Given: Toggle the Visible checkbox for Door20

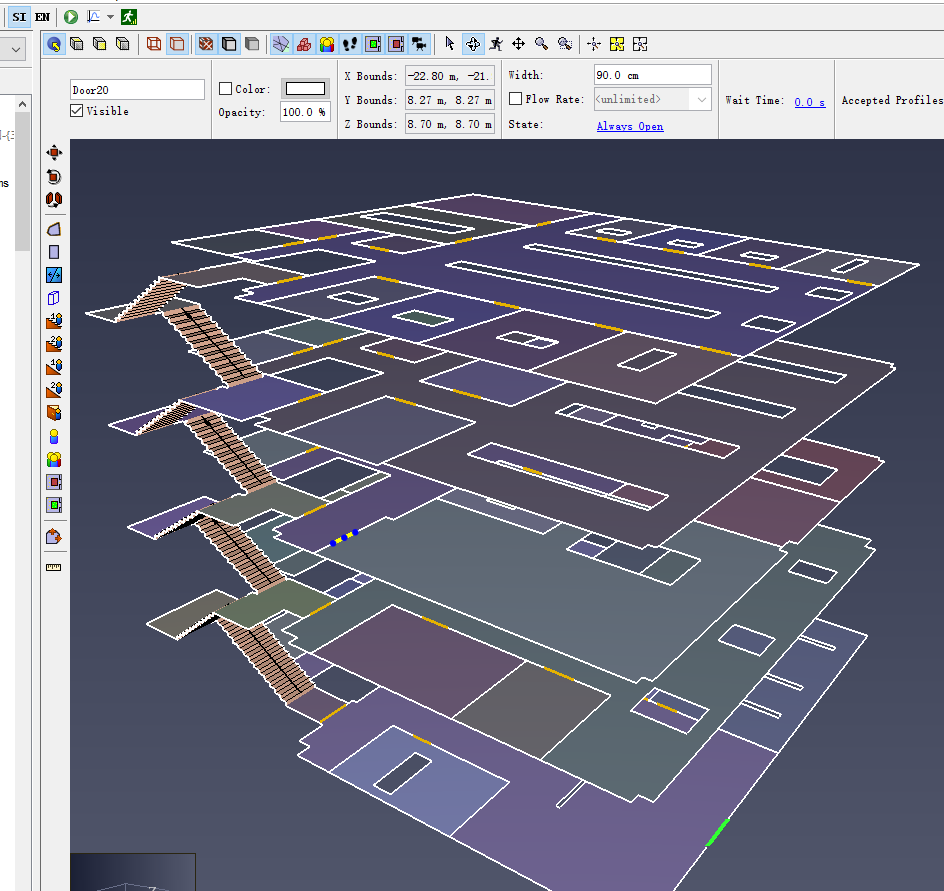Looking at the screenshot, I should [x=77, y=111].
